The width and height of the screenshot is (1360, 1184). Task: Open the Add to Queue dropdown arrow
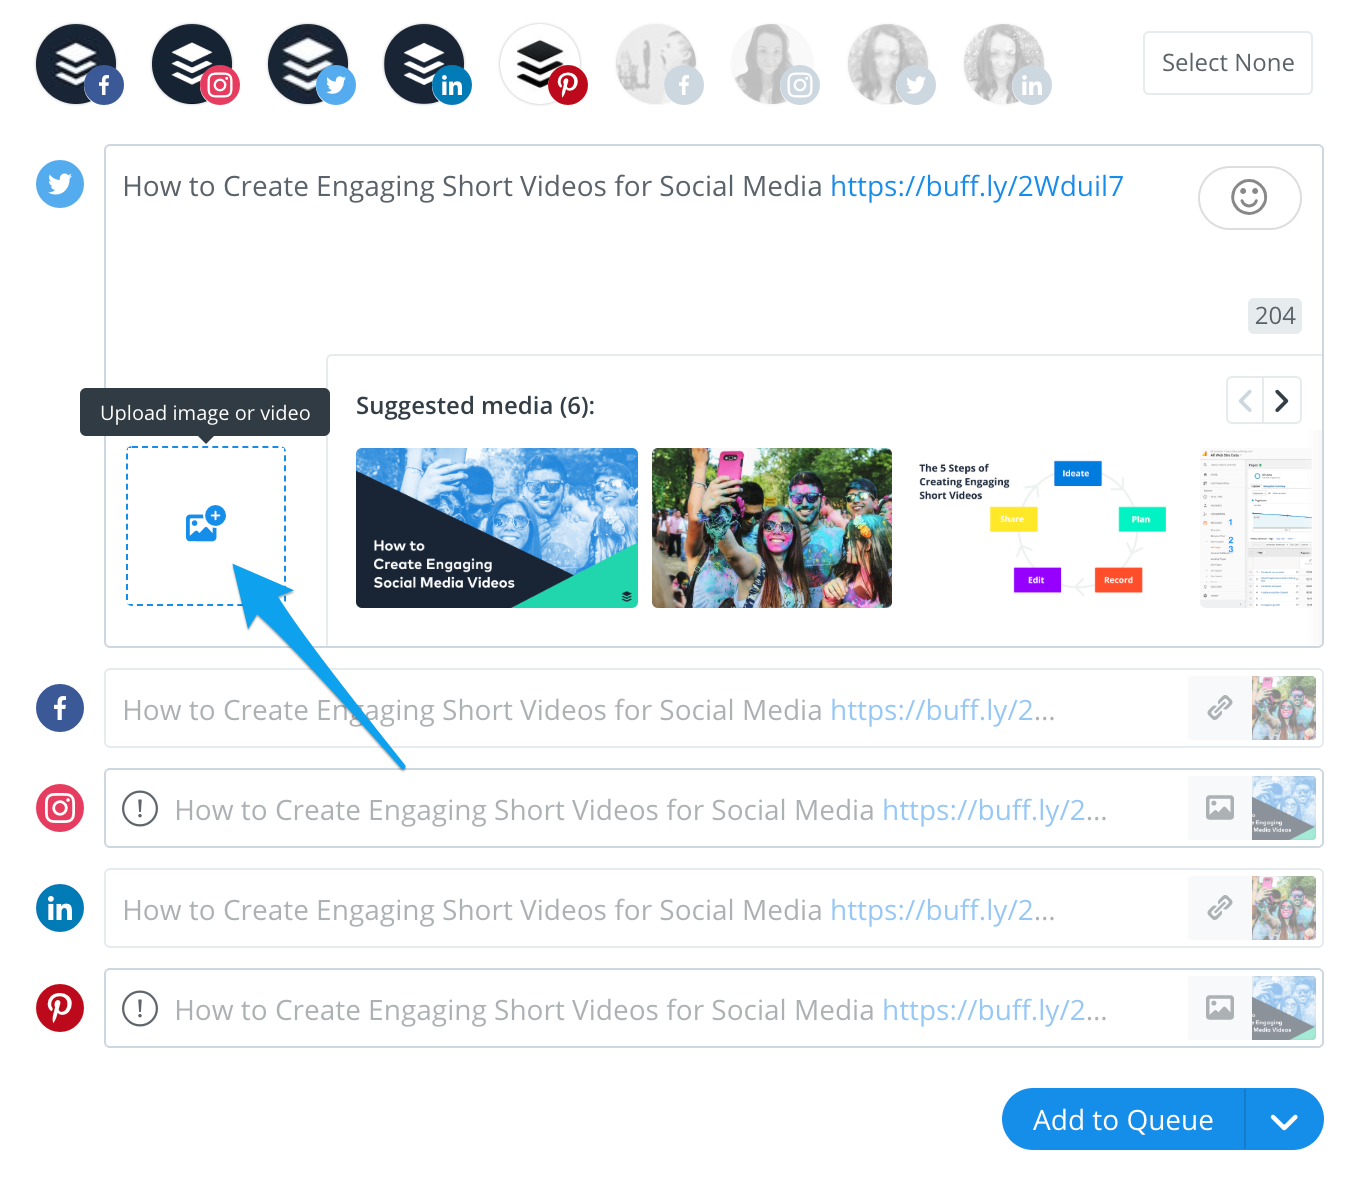point(1285,1119)
